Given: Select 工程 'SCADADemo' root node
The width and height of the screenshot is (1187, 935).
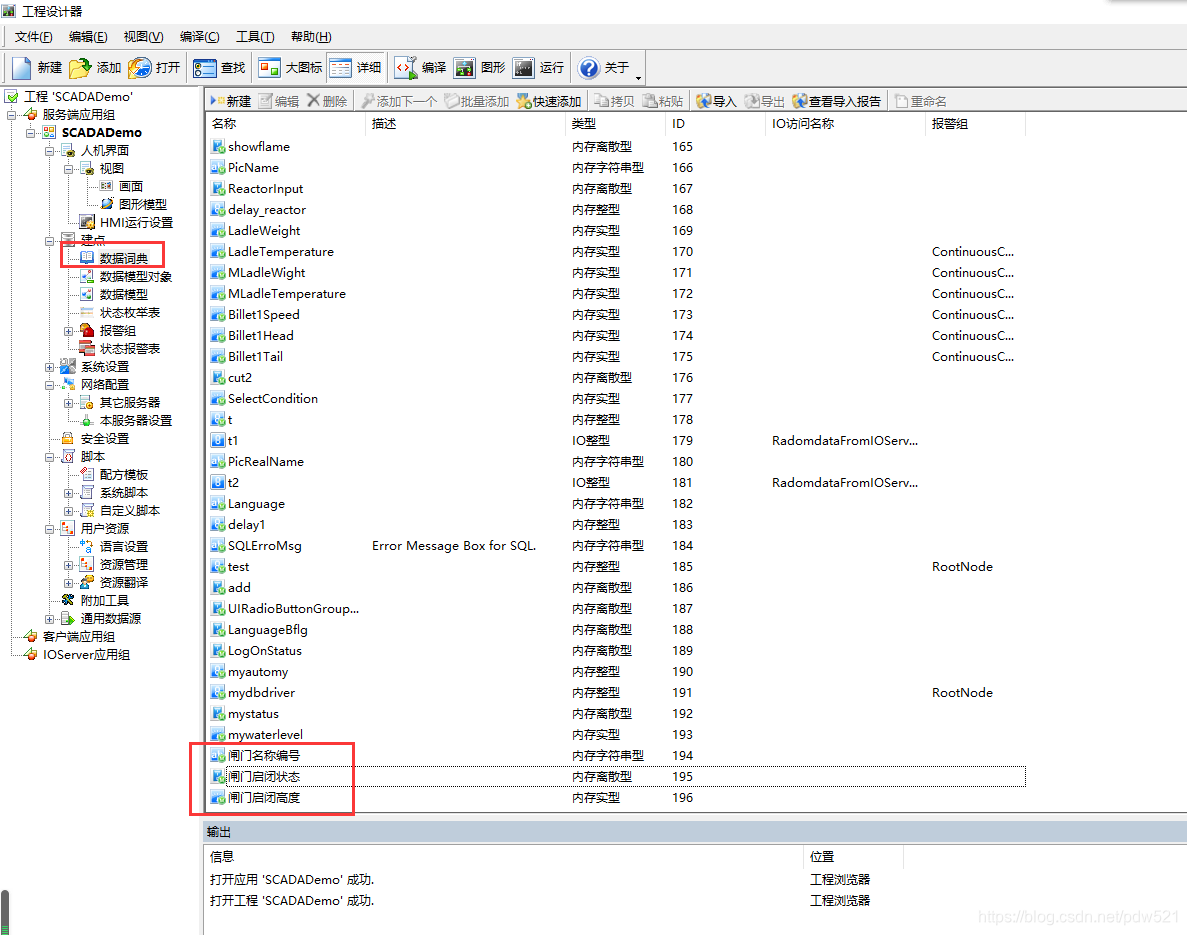Looking at the screenshot, I should click(x=78, y=97).
